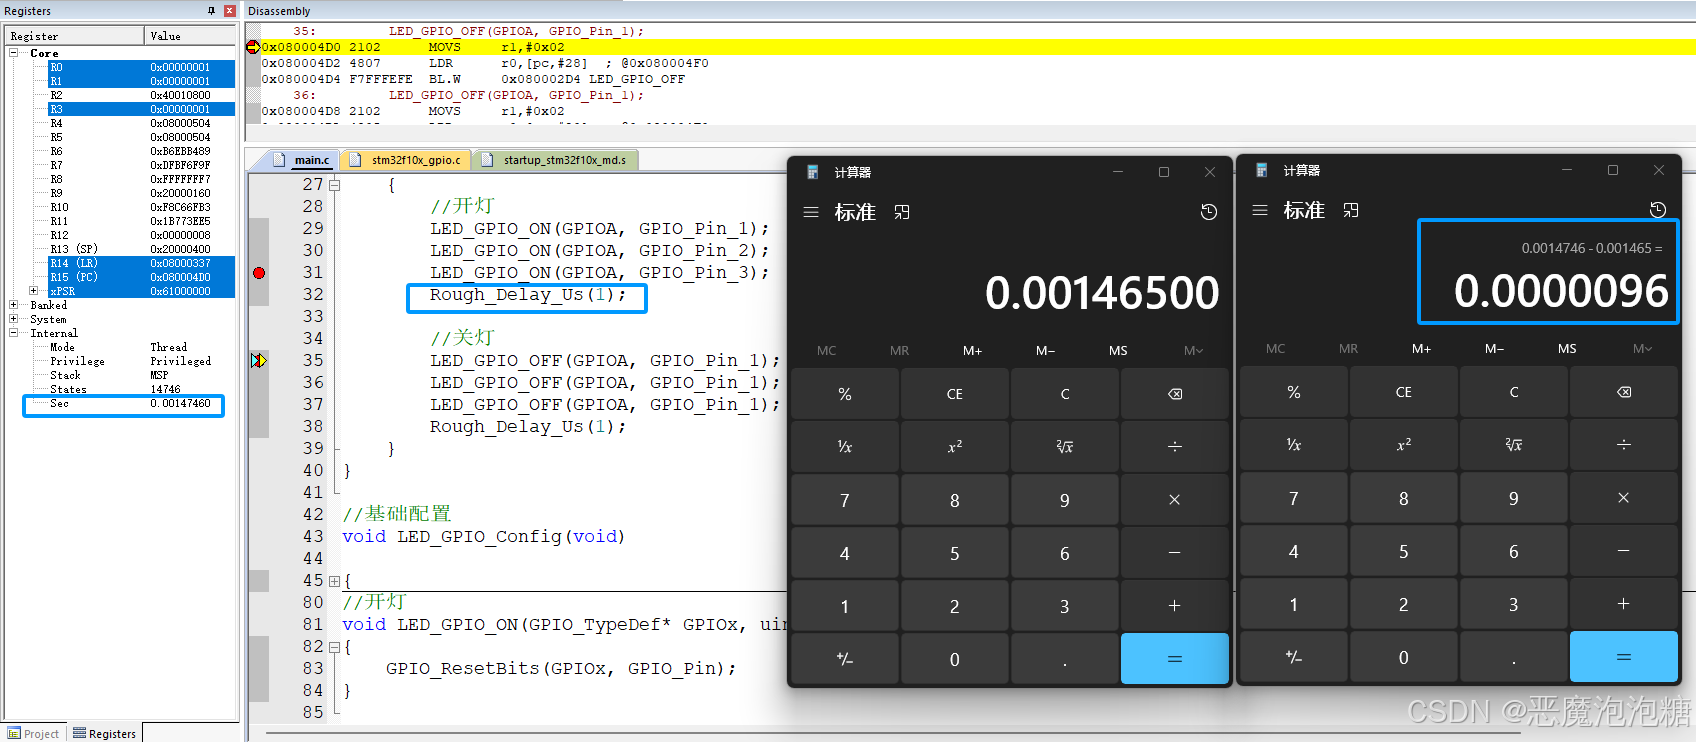Image resolution: width=1696 pixels, height=742 pixels.
Task: Collapse the Internal register group
Action: click(14, 333)
